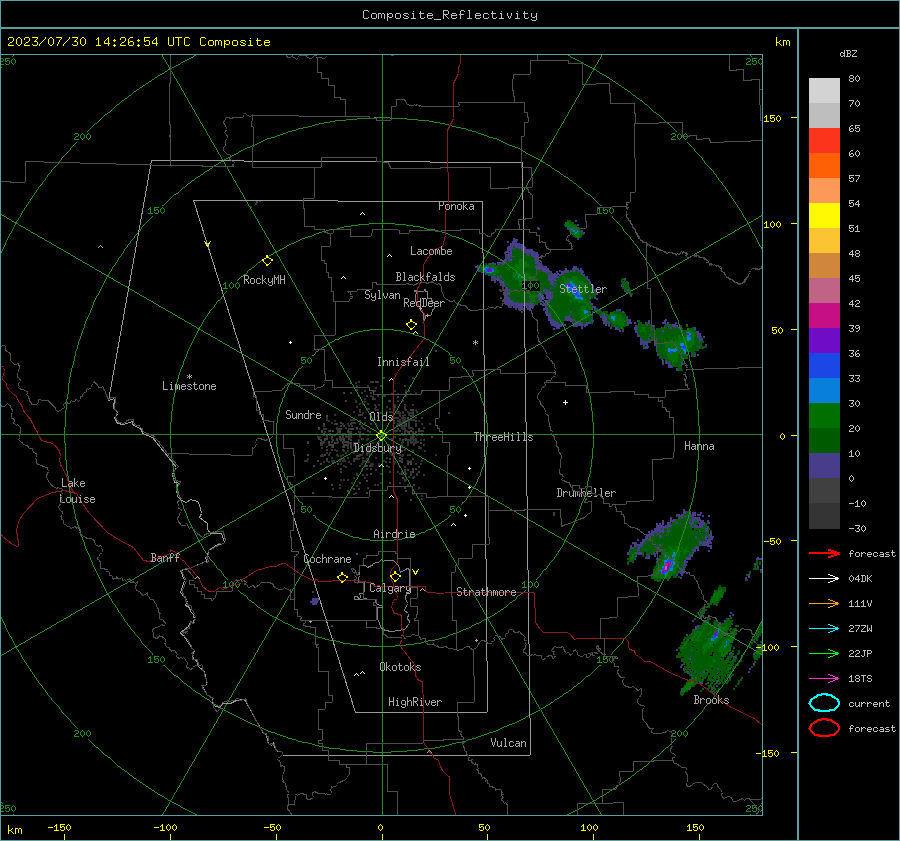Viewport: 900px width, 841px height.
Task: Click the white 04DK arrow icon
Action: (824, 579)
